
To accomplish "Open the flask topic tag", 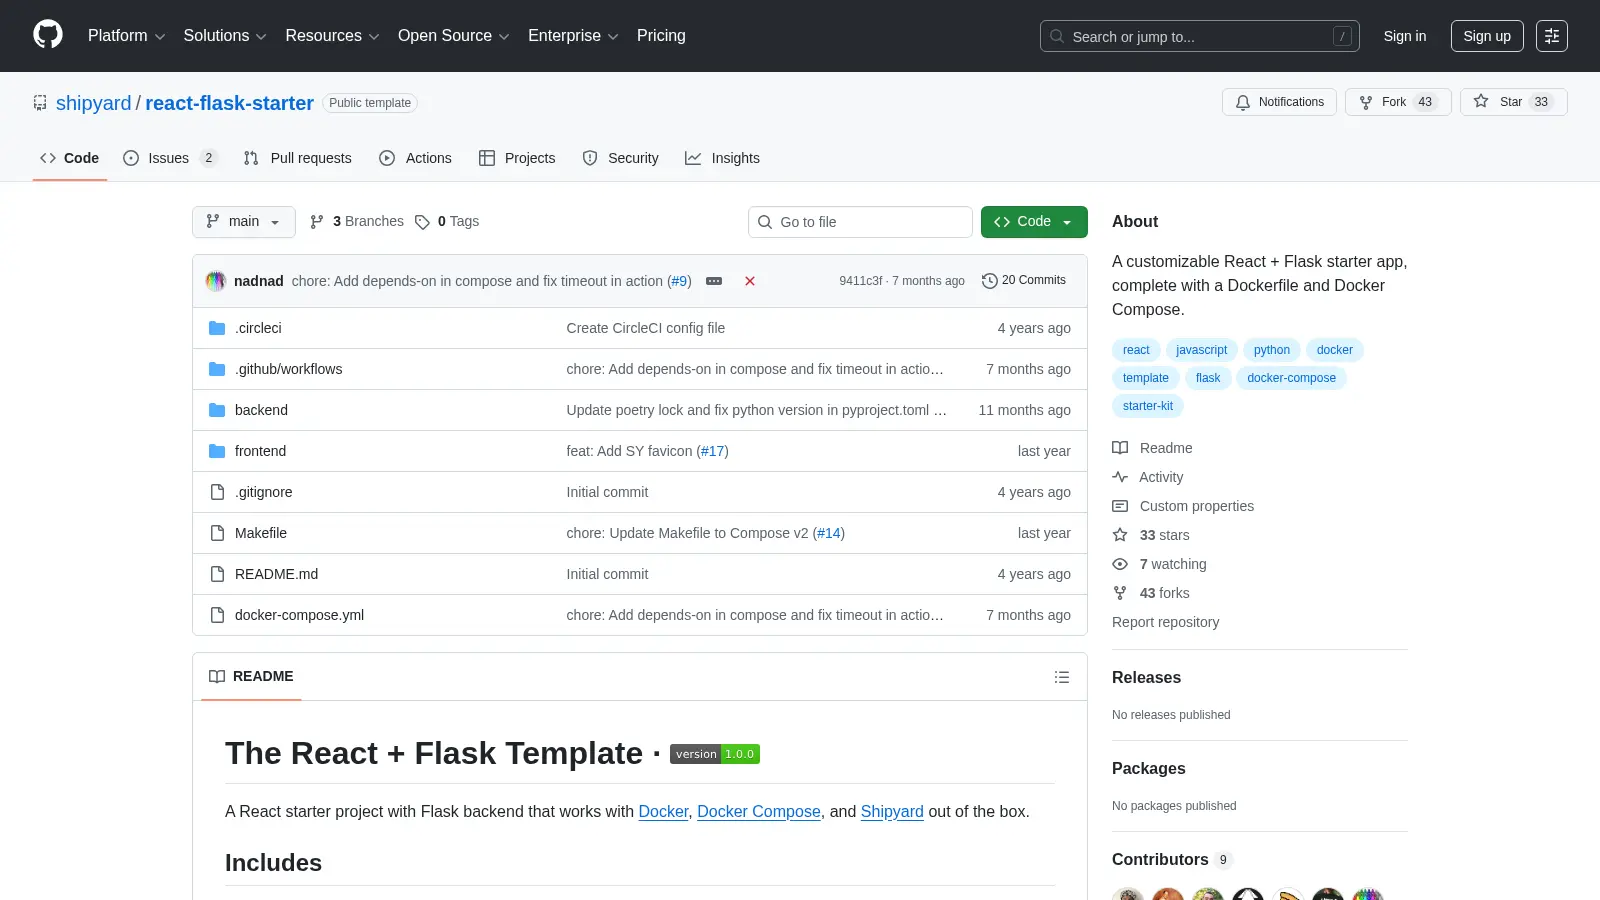I will [1208, 378].
